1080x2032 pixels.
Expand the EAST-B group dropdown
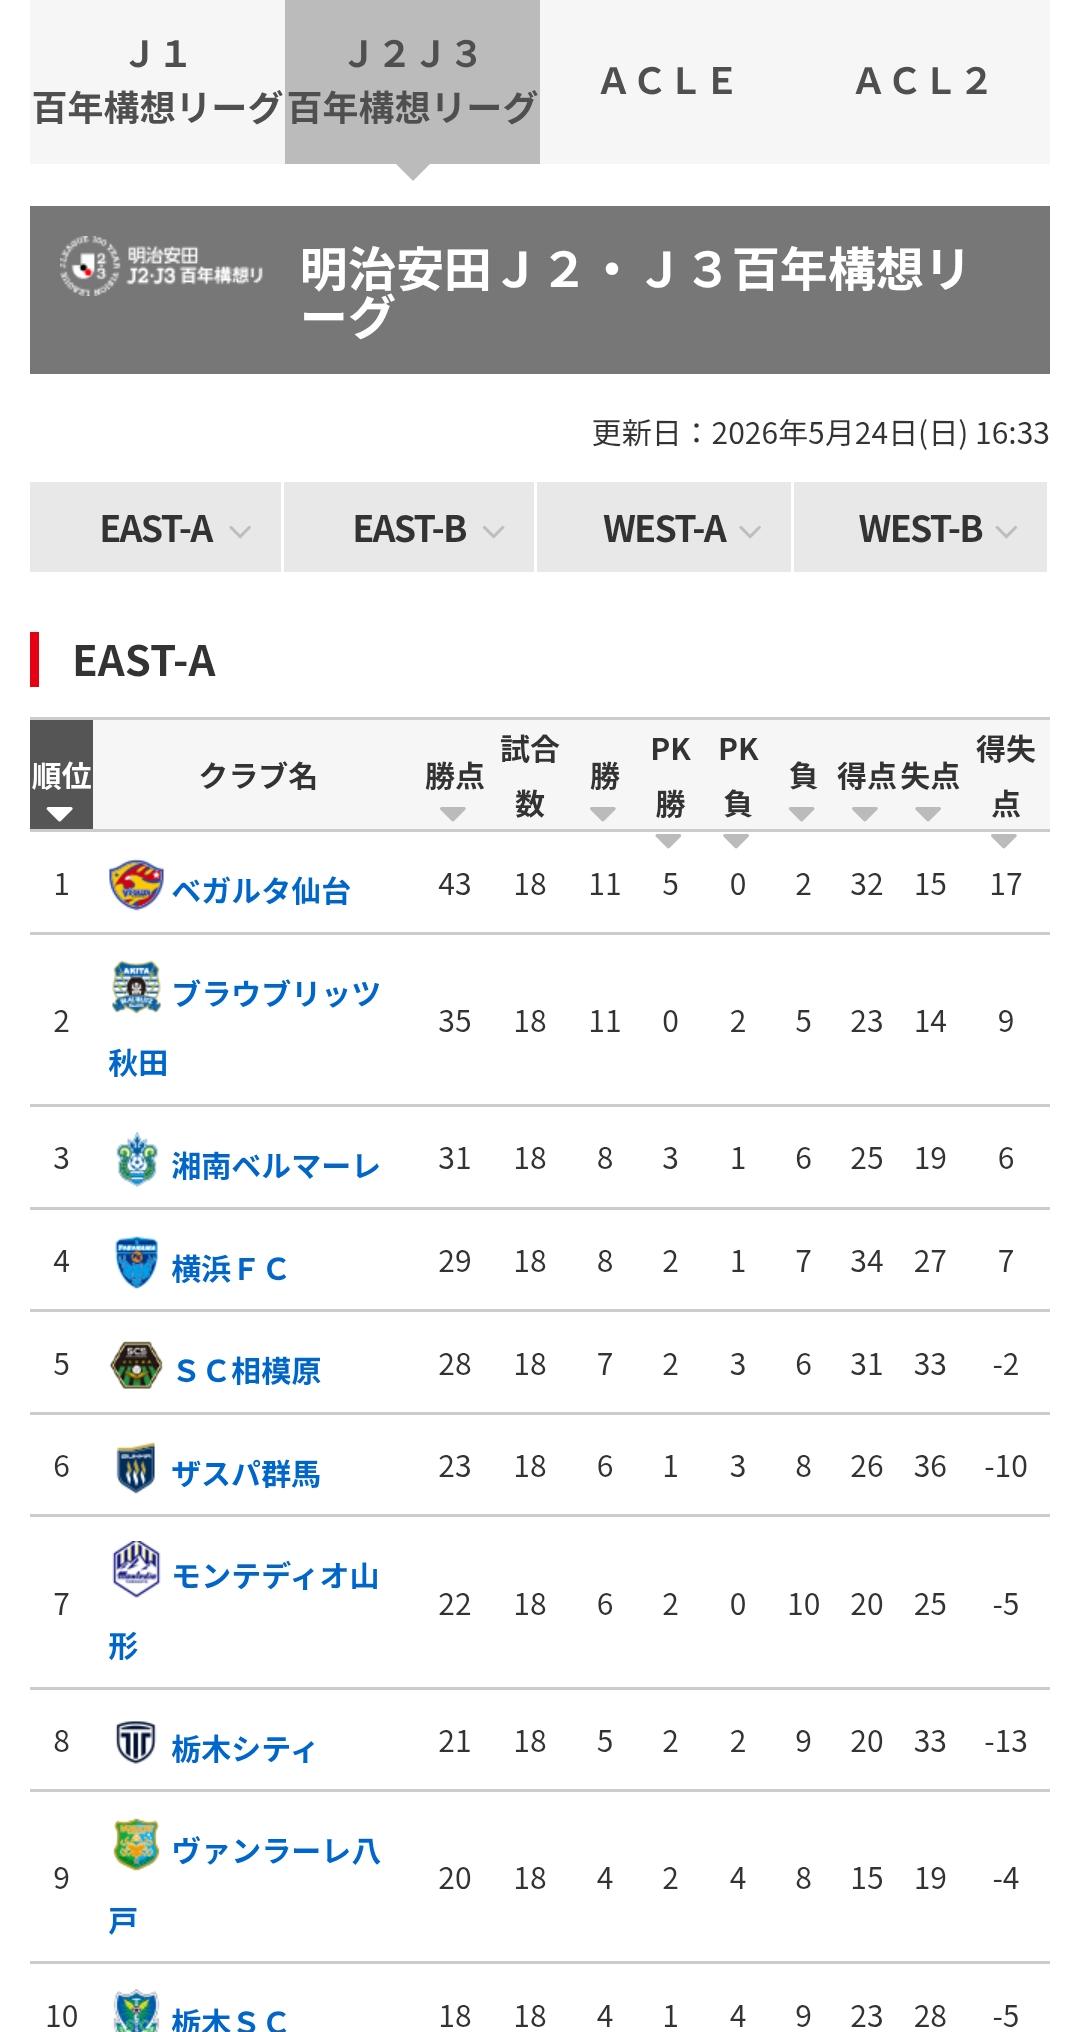[x=409, y=528]
